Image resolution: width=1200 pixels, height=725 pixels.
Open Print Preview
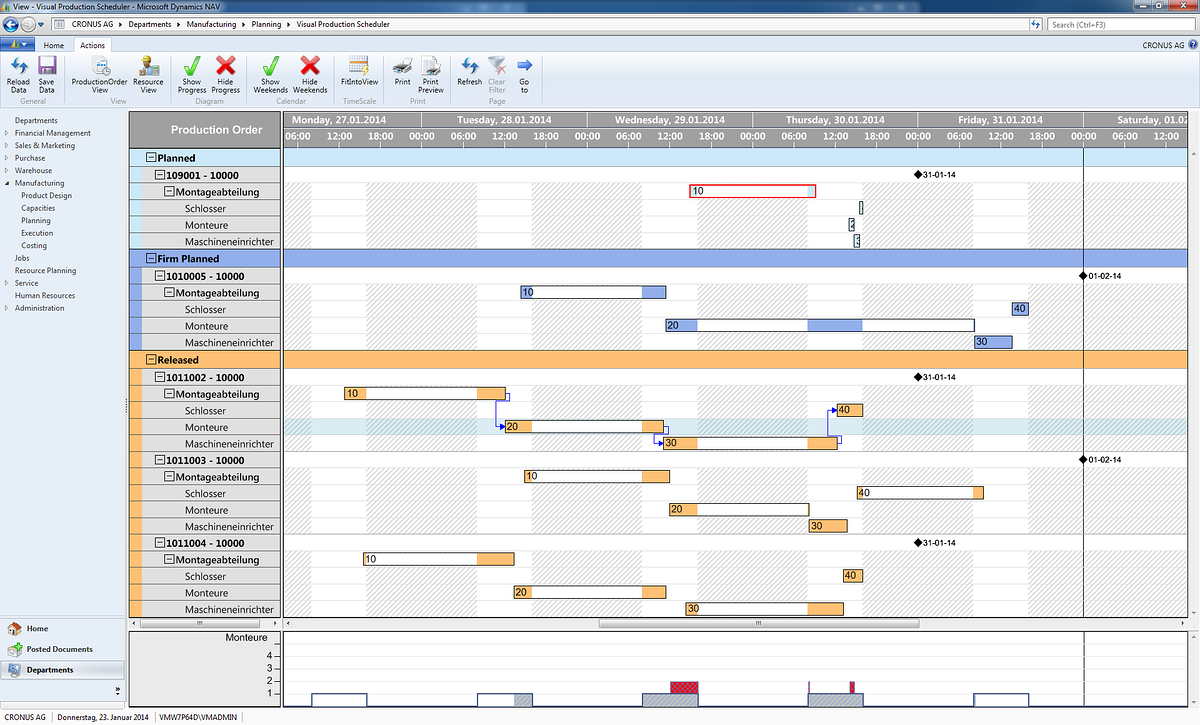pos(430,72)
